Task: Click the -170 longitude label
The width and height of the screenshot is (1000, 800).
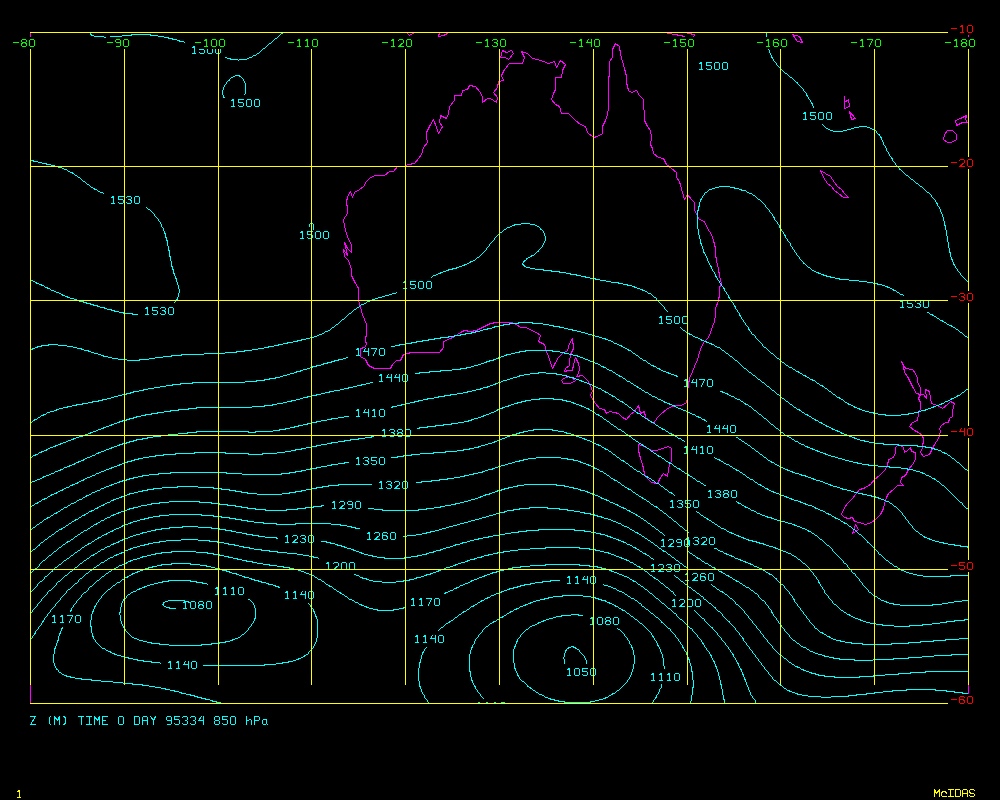Action: click(x=866, y=43)
